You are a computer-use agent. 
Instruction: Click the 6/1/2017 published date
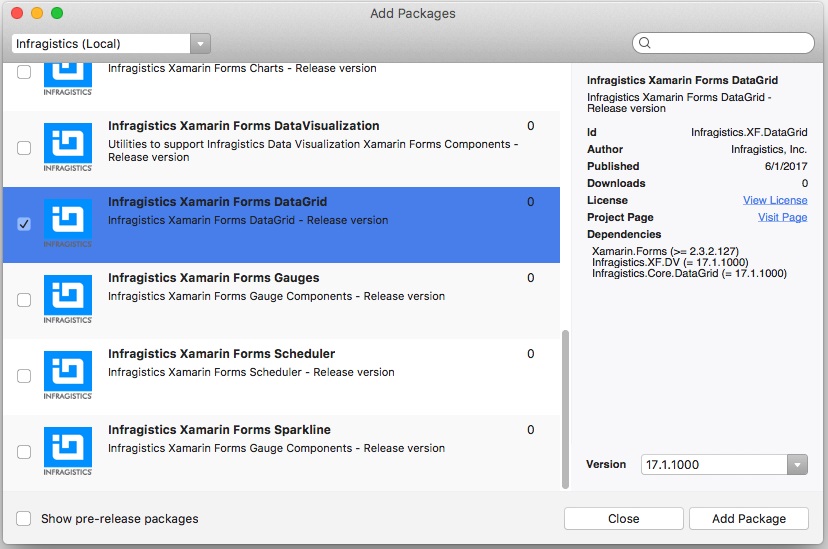[x=786, y=166]
